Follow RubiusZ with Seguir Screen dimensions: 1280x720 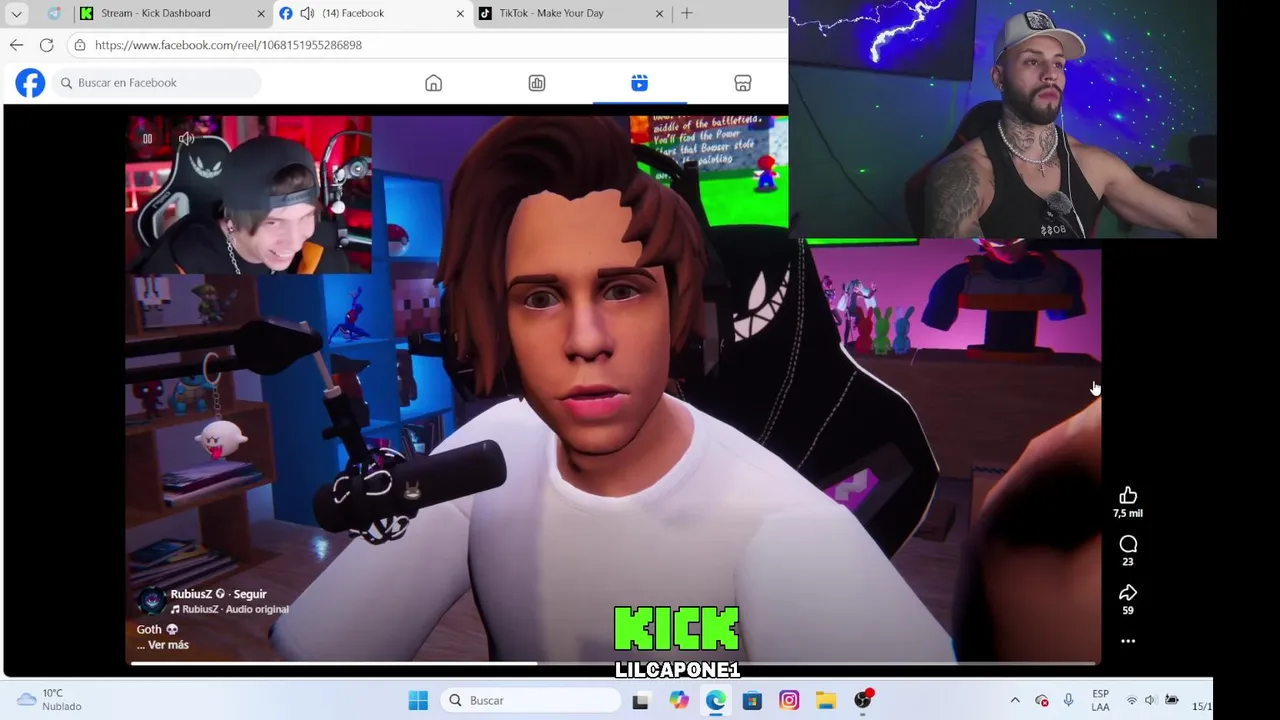coord(250,594)
